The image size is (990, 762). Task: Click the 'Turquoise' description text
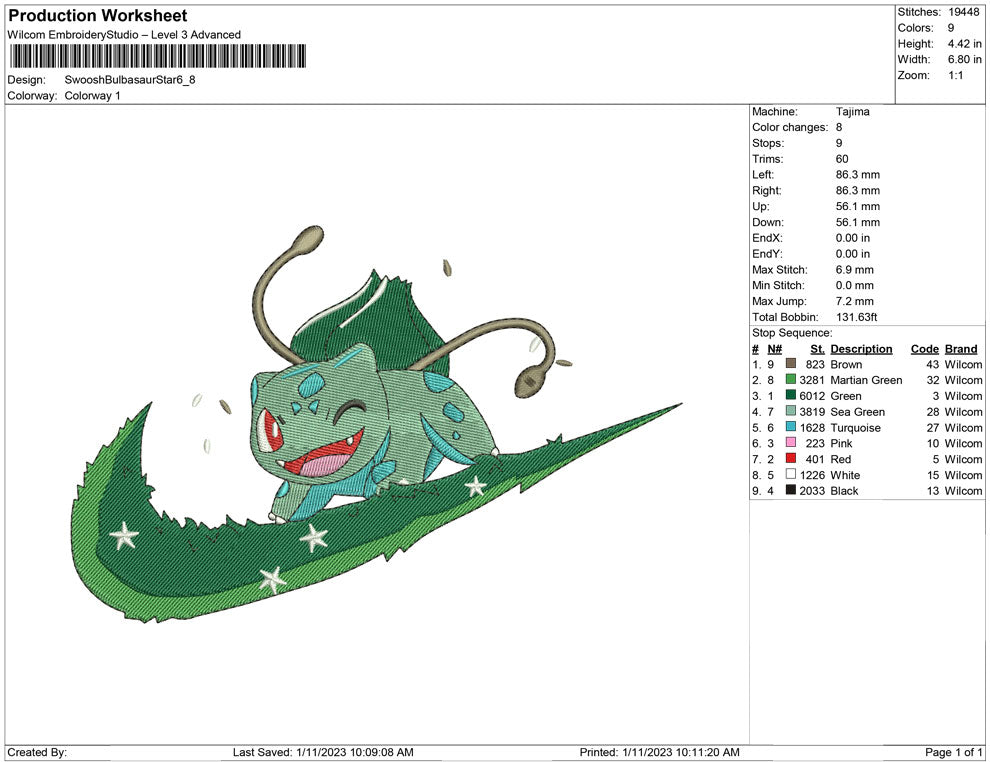click(x=856, y=427)
